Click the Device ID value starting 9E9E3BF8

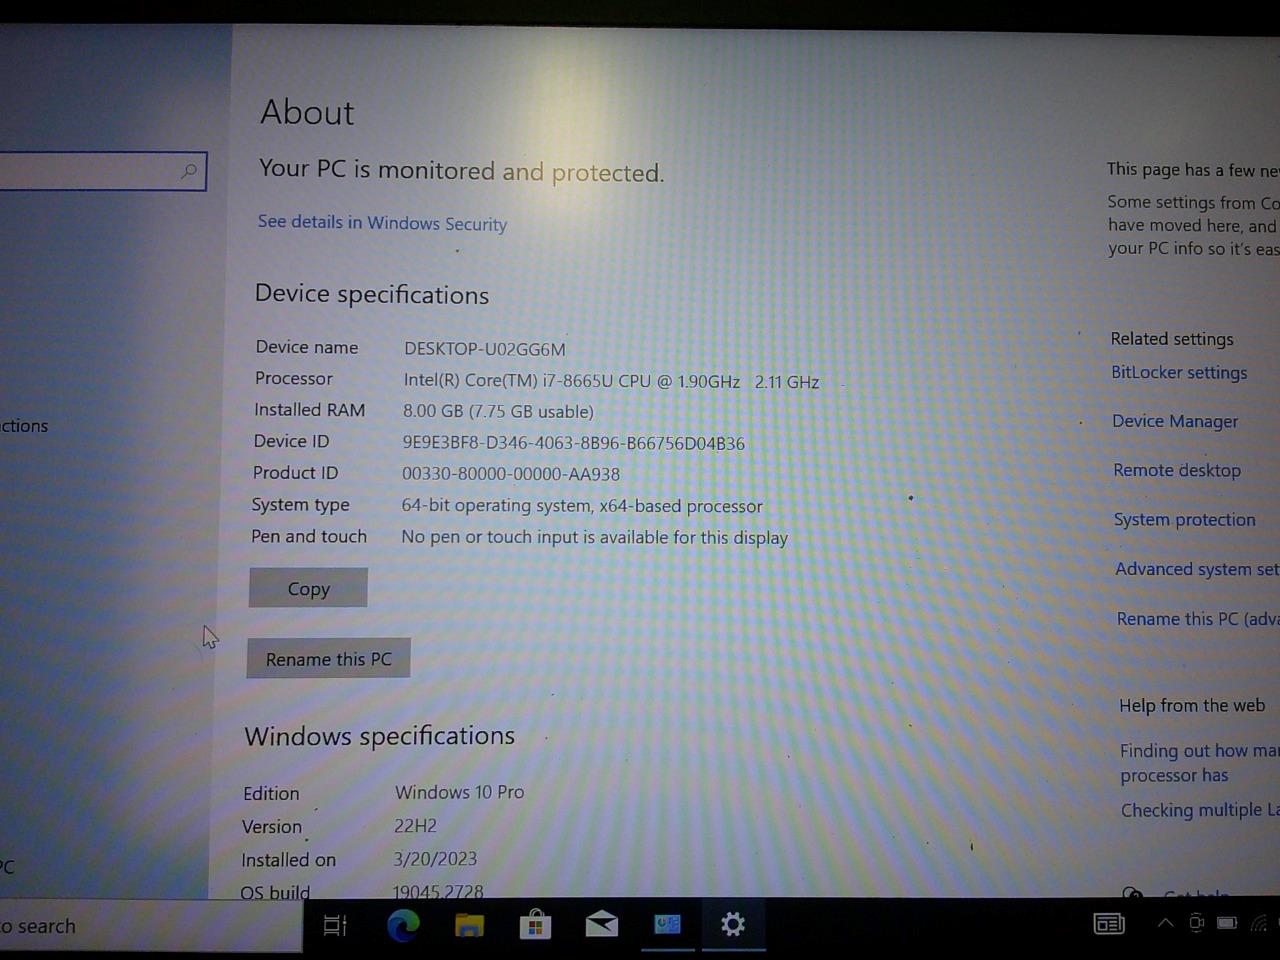[573, 443]
